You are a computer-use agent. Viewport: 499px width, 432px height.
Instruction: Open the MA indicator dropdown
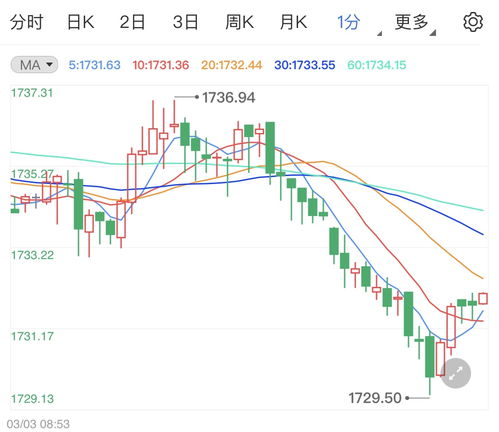(34, 65)
